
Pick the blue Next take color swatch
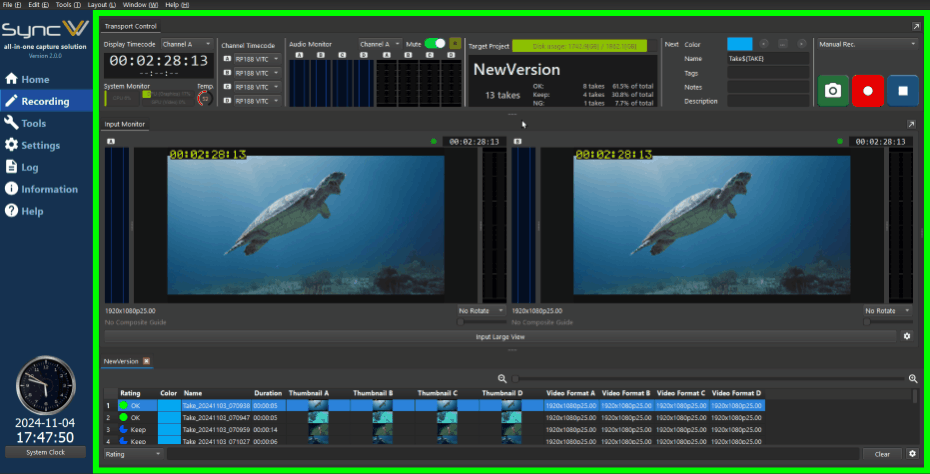739,44
